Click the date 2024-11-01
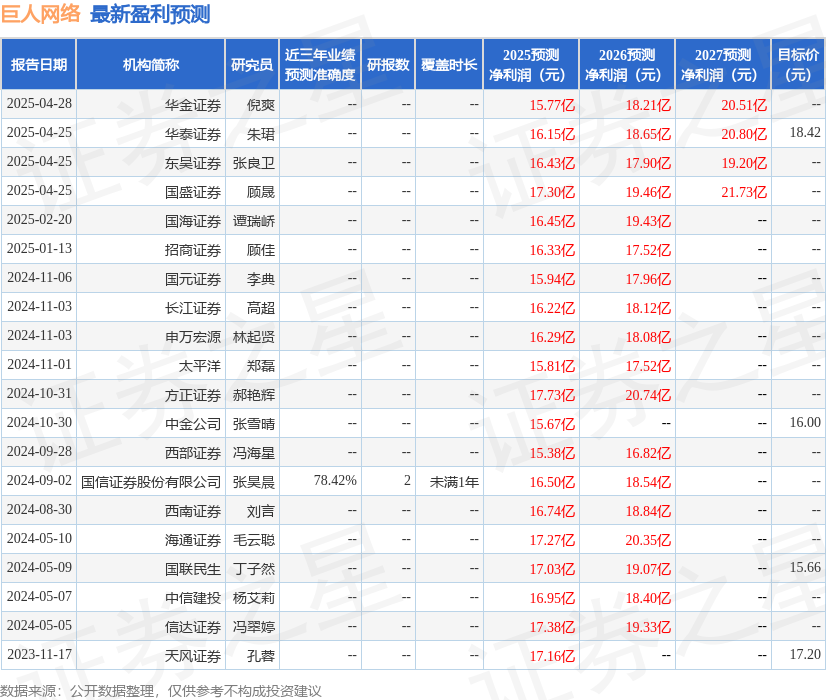This screenshot has height=700, width=826. [x=40, y=364]
